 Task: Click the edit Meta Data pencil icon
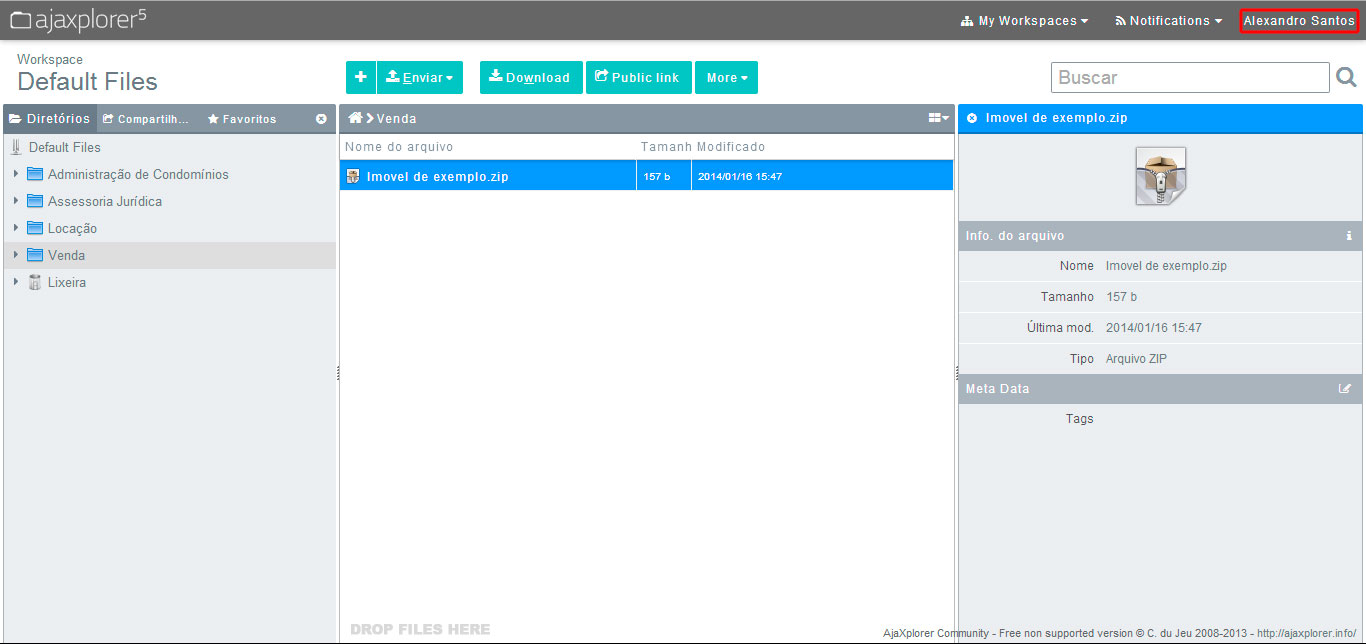coord(1345,389)
